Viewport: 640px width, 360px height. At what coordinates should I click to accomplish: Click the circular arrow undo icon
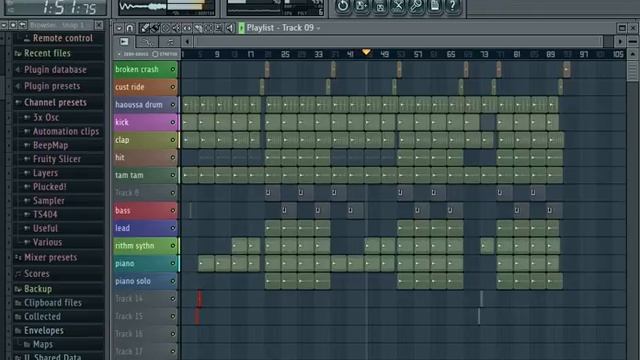point(343,6)
